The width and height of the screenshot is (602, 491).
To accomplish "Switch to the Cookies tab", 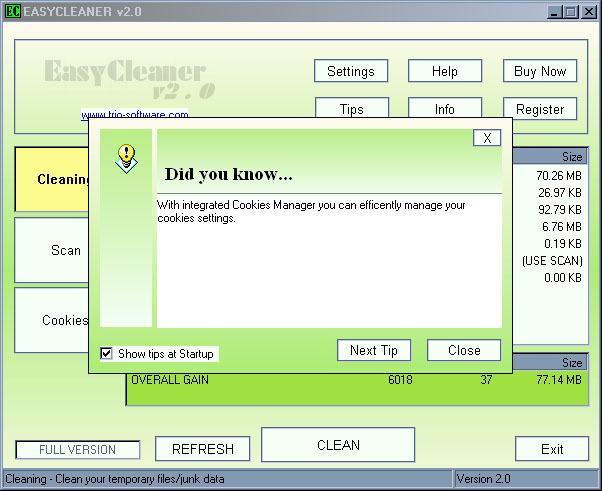I will pos(52,320).
